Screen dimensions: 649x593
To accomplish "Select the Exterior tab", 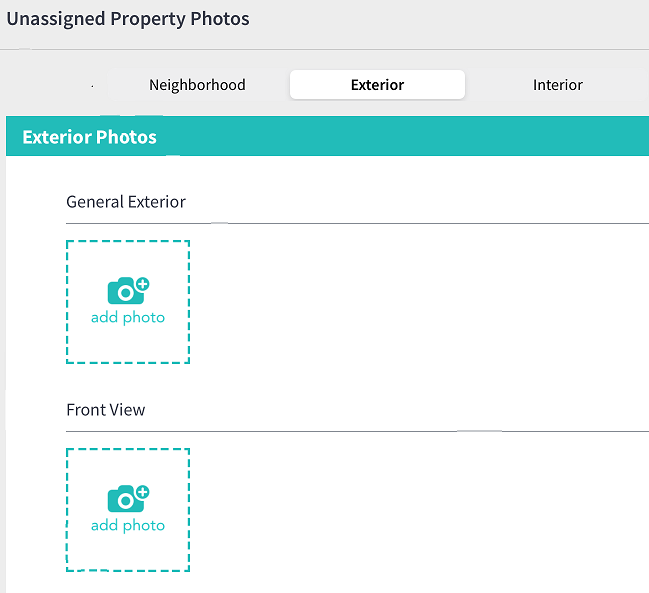I will tap(377, 85).
